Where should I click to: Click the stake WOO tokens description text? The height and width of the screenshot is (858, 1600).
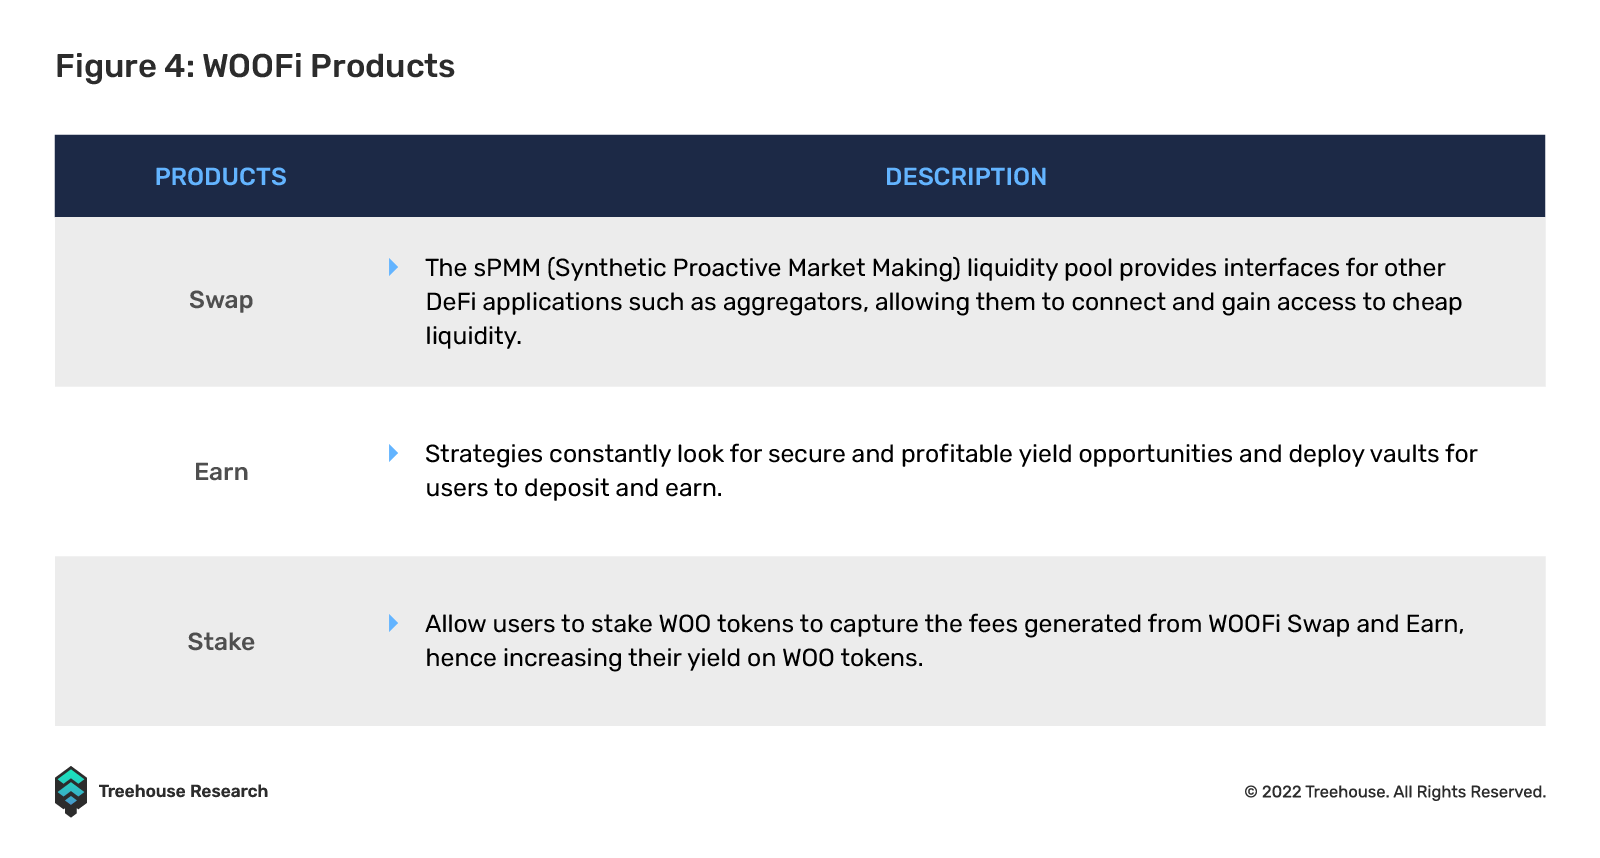pos(944,641)
